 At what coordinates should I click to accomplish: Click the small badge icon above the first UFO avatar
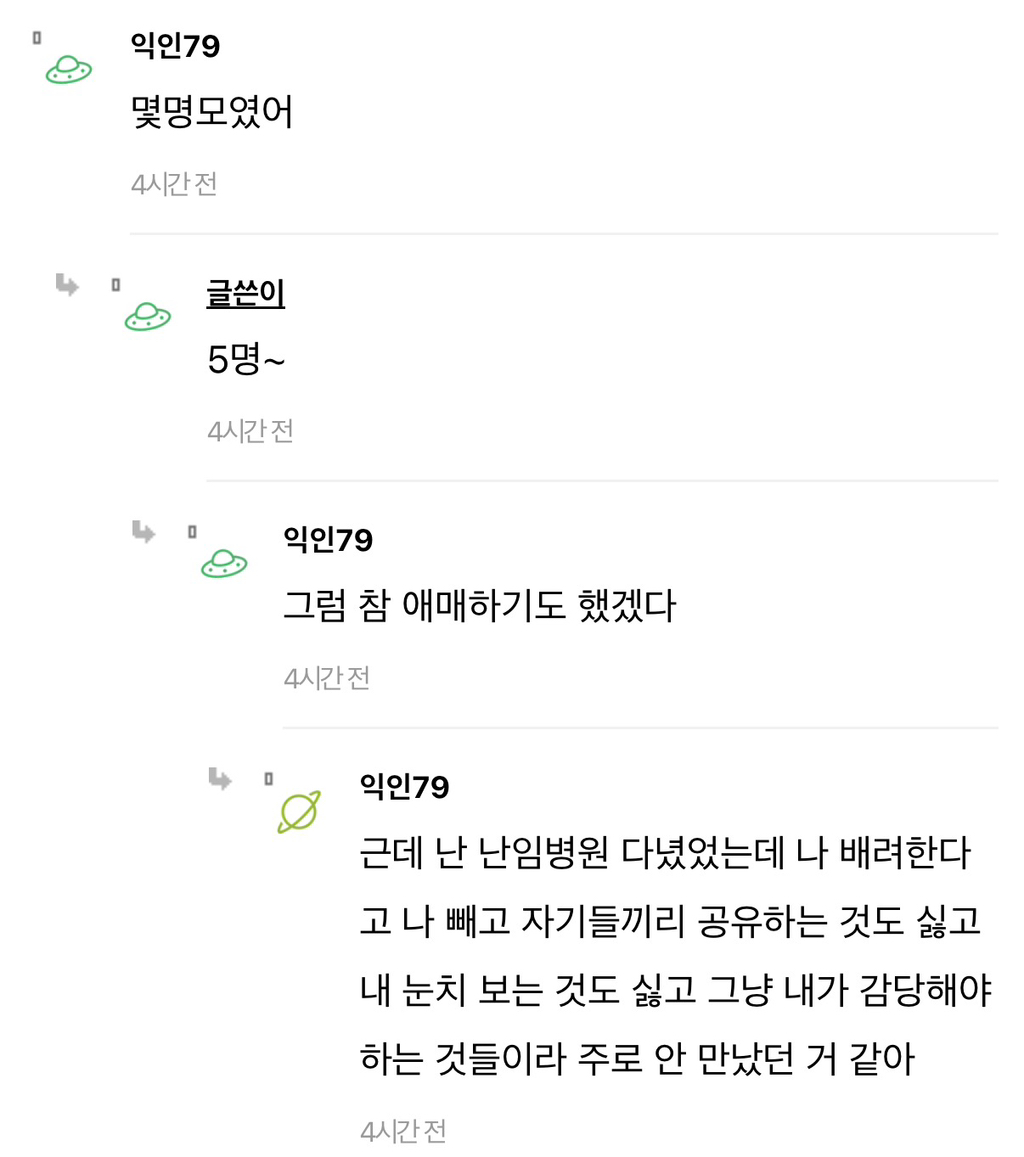coord(36,36)
